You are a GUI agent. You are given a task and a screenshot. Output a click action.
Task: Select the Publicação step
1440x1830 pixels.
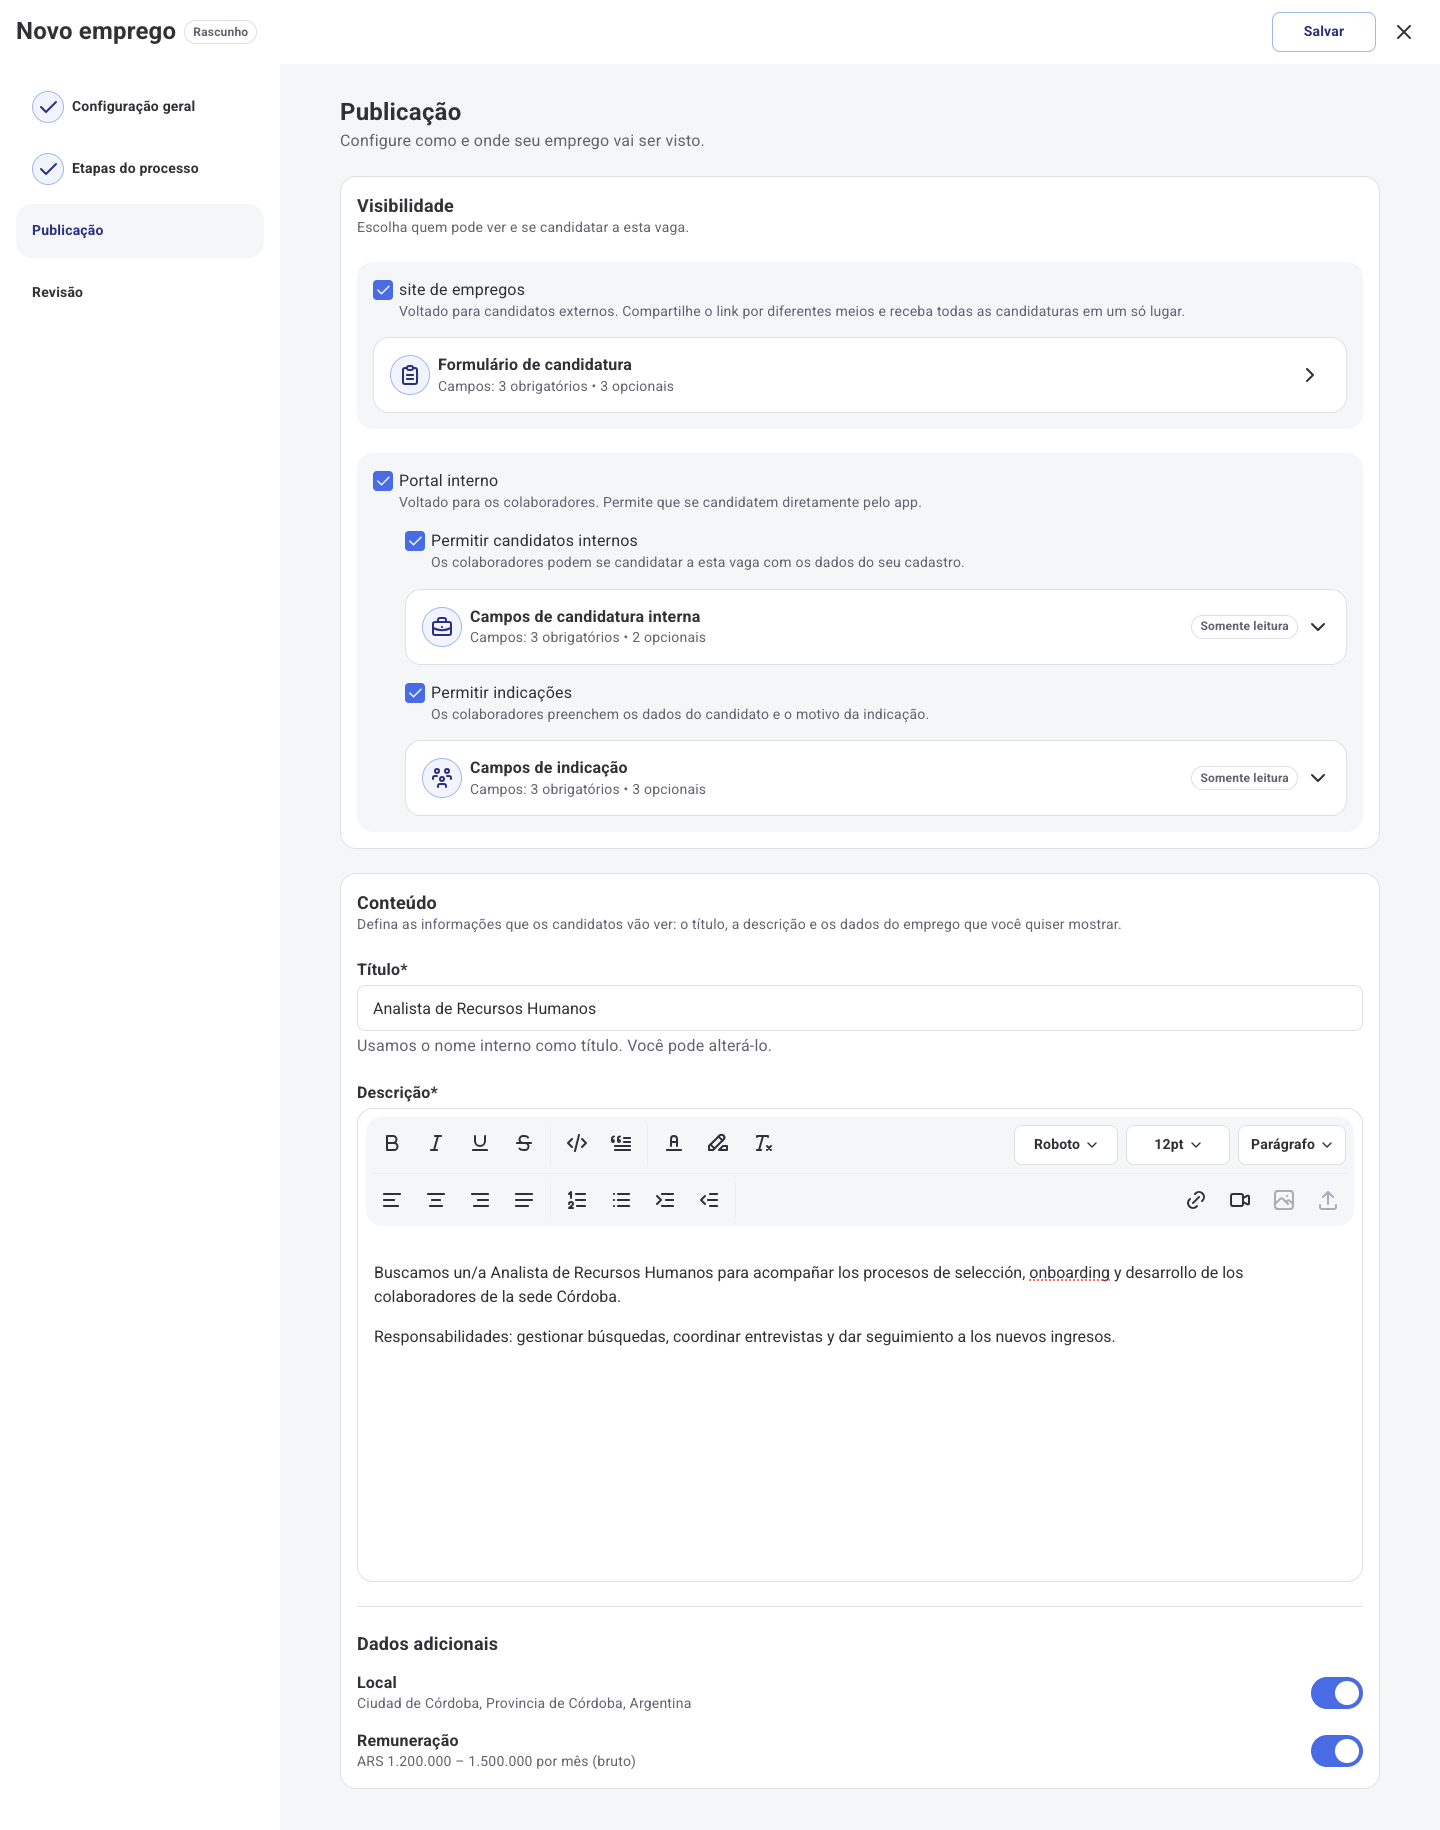(140, 231)
